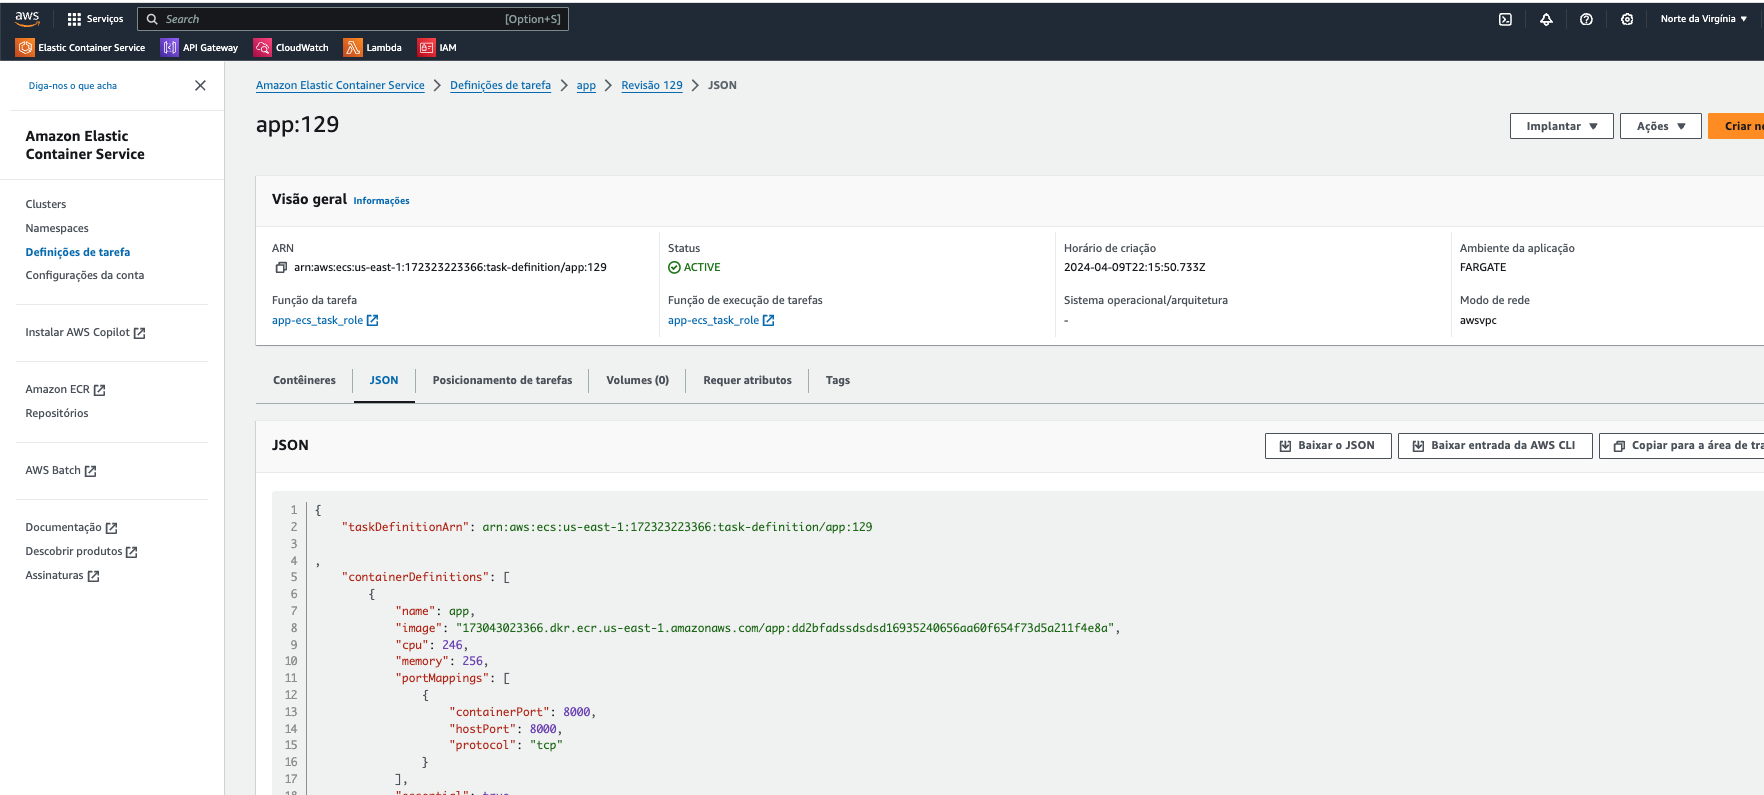Open the notifications bell
Image resolution: width=1764 pixels, height=795 pixels.
click(1546, 19)
